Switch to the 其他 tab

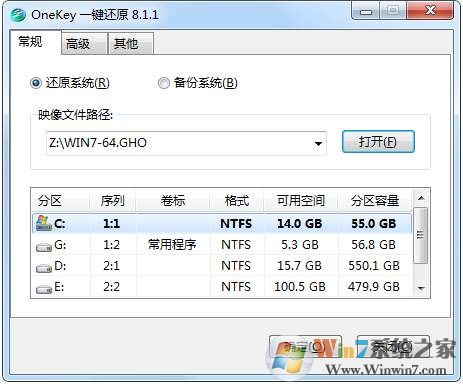pos(126,44)
